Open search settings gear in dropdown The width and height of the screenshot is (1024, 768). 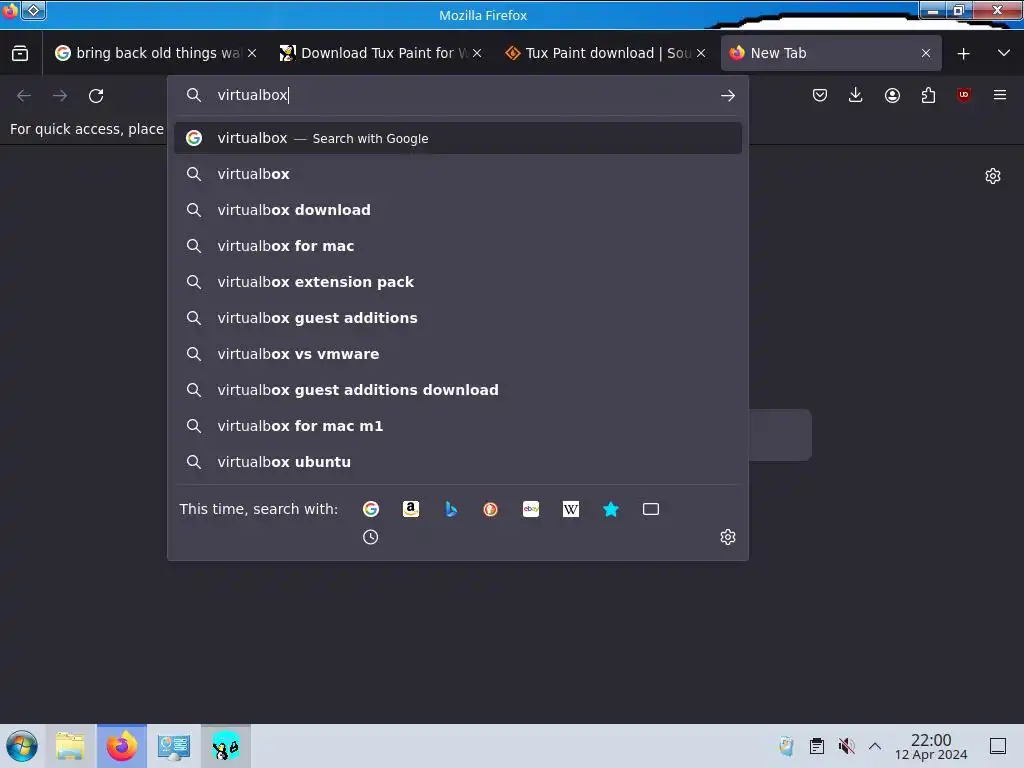pos(728,537)
